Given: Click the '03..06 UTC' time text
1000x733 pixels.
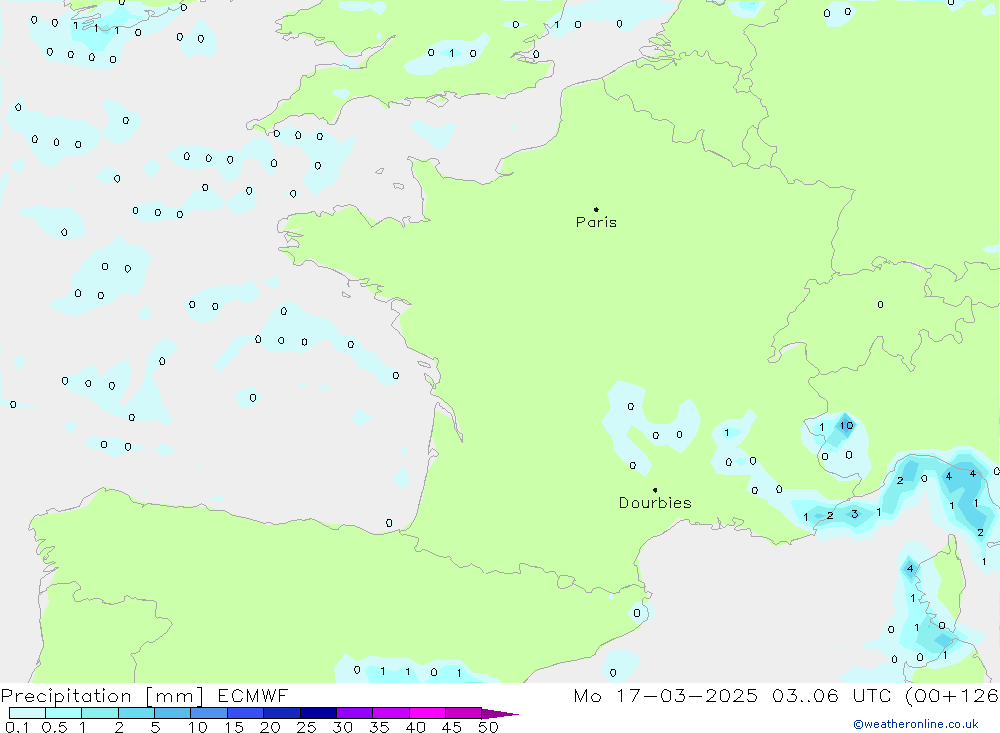Looking at the screenshot, I should click(x=832, y=695).
